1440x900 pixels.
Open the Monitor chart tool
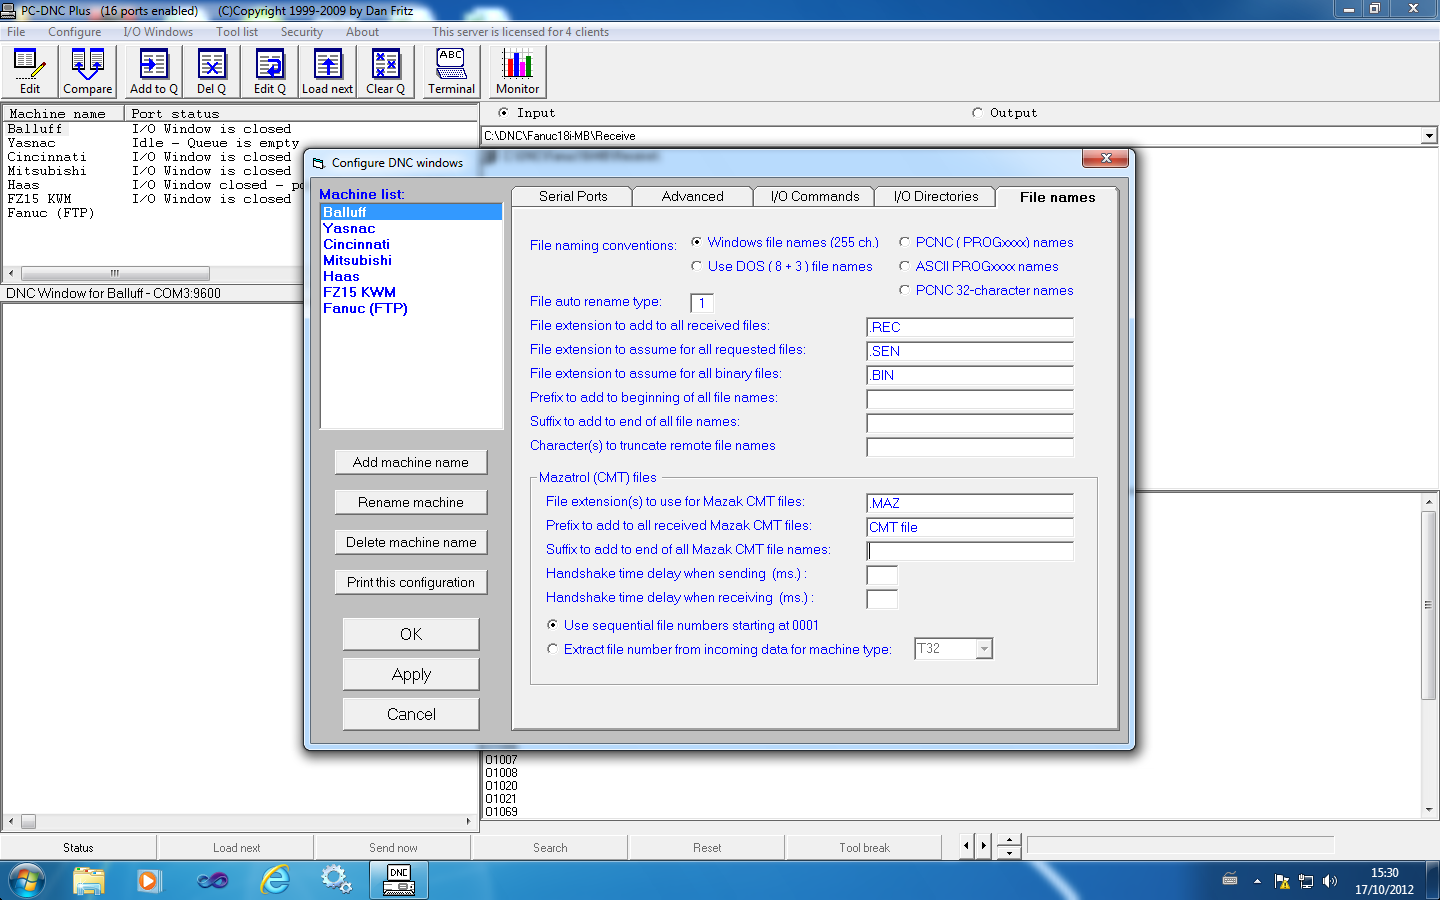pos(517,71)
